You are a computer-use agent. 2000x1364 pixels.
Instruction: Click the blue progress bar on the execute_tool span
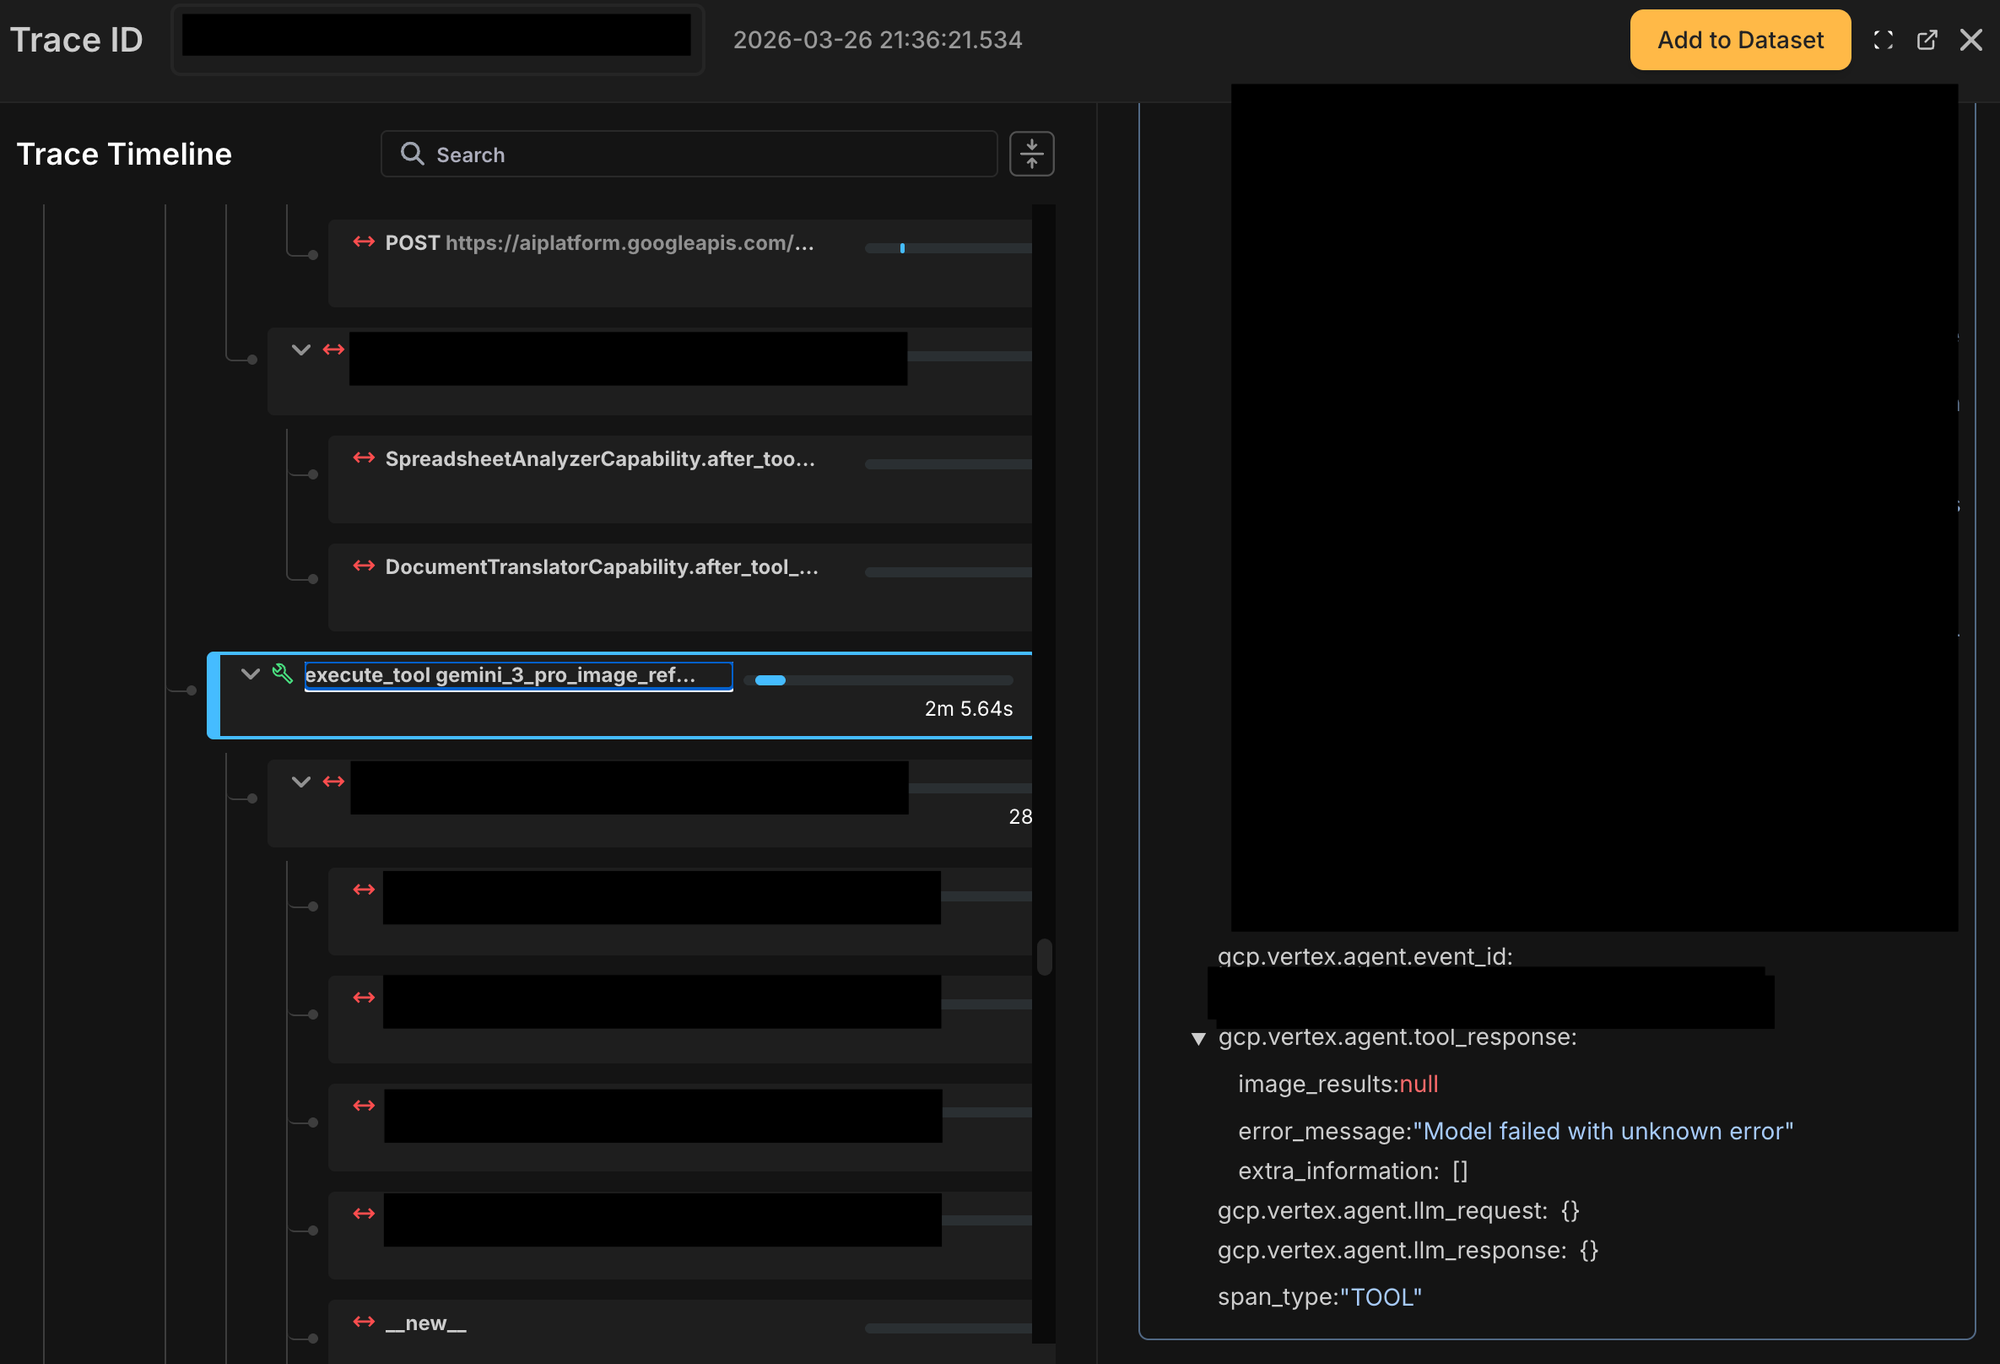click(x=771, y=679)
